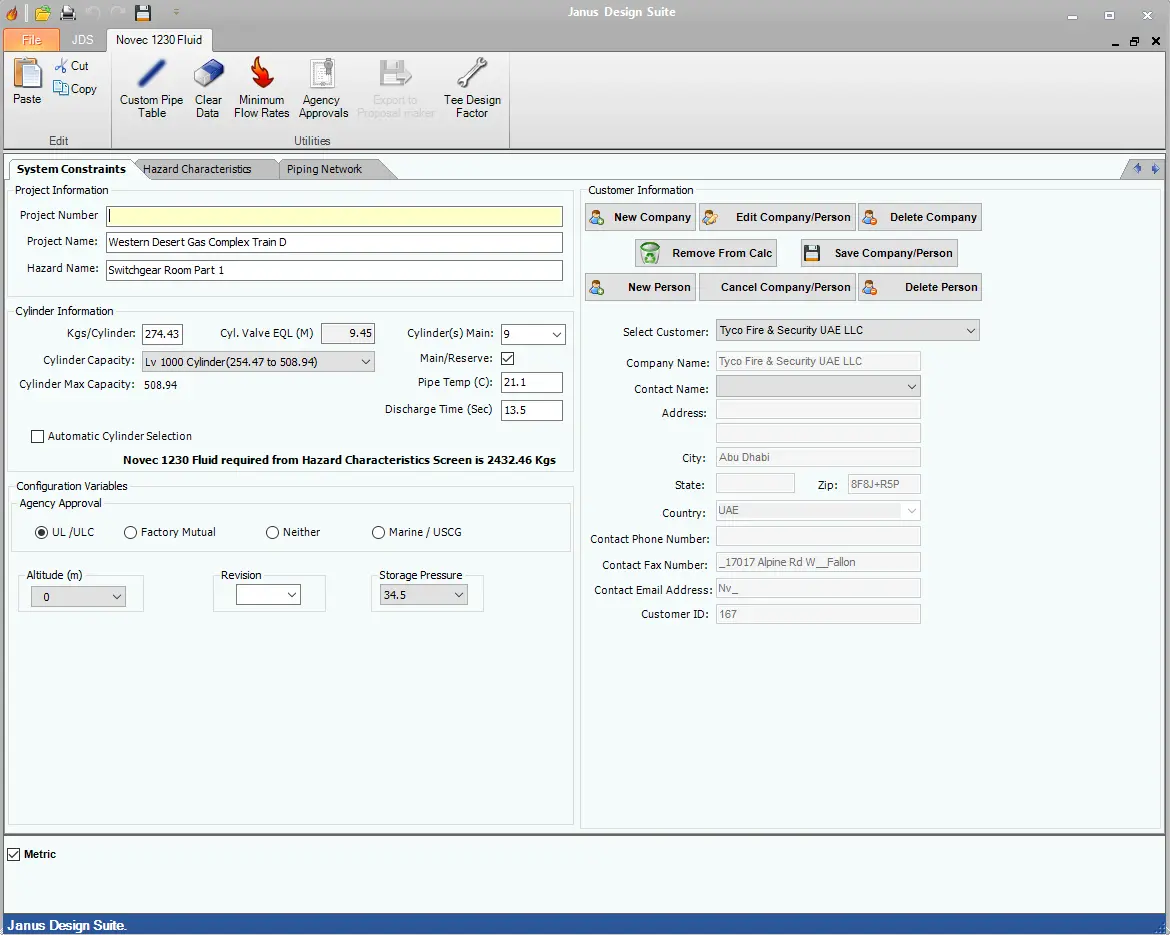Screen dimensions: 1170x935
Task: Enable Automatic Cylinder Selection
Action: coord(37,437)
